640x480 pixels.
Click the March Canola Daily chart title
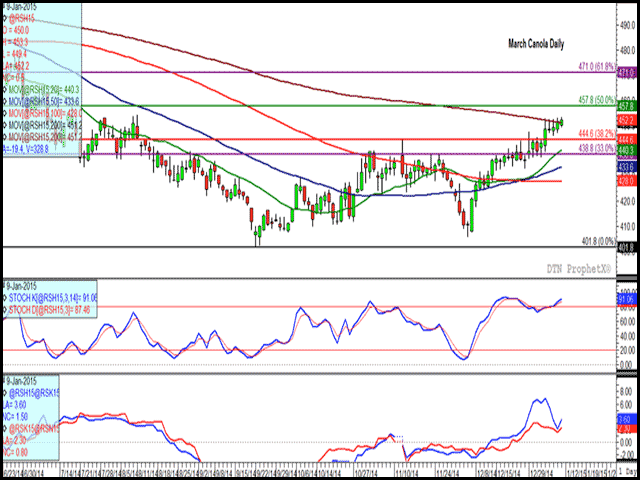536,44
